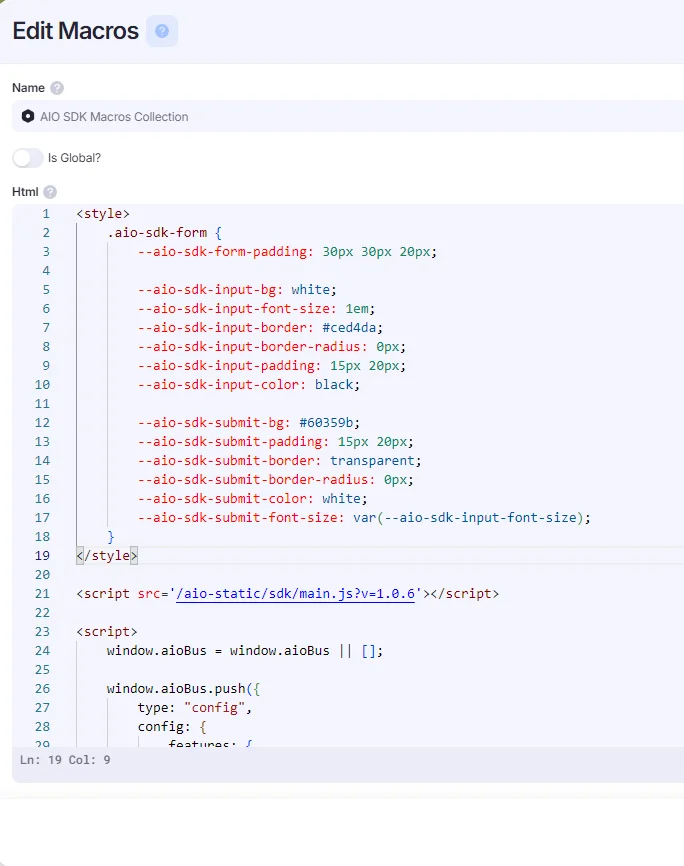Click the transparent submit border value

pyautogui.click(x=373, y=461)
